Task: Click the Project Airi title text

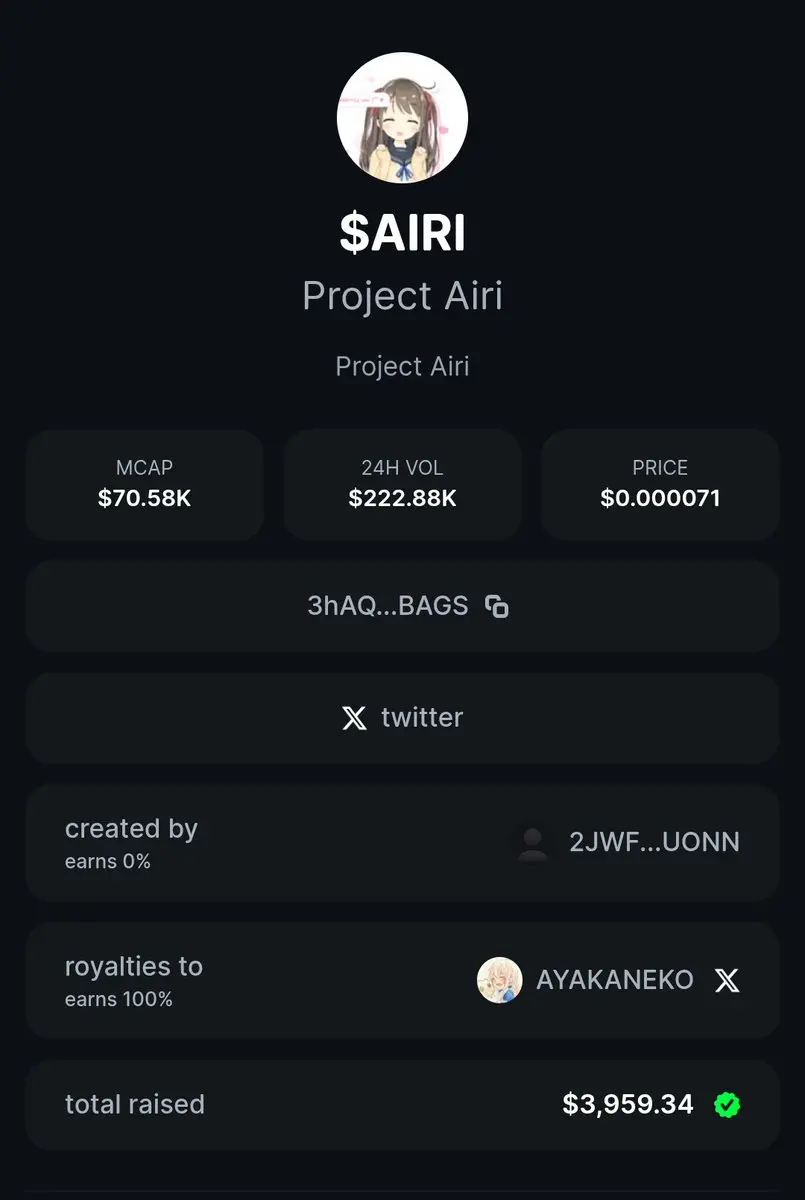Action: (403, 297)
